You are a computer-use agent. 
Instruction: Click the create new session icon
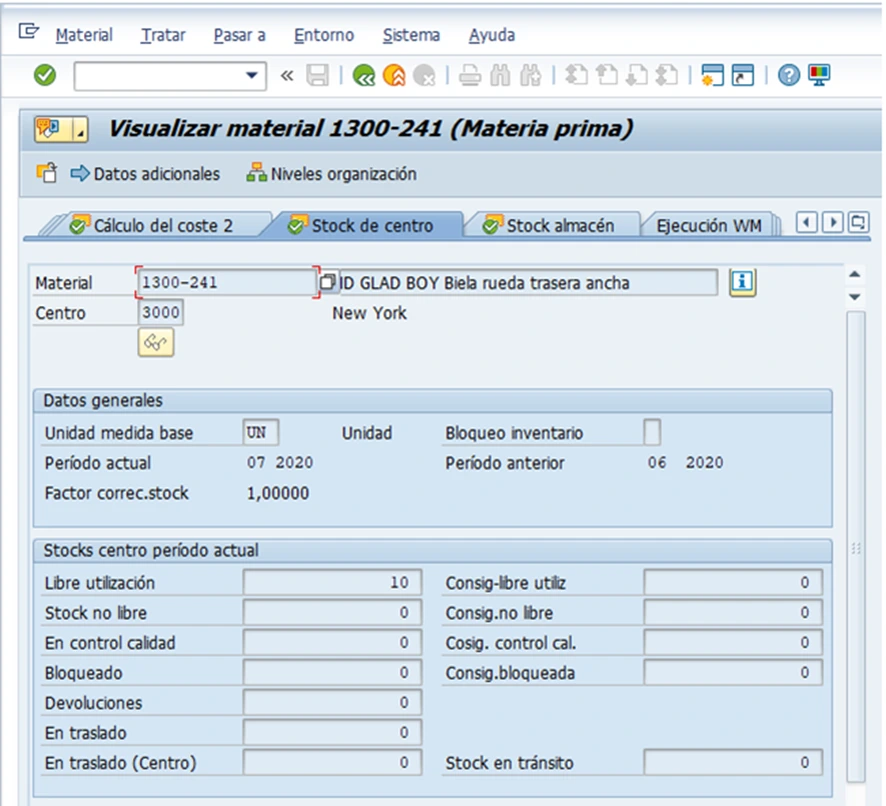(712, 75)
